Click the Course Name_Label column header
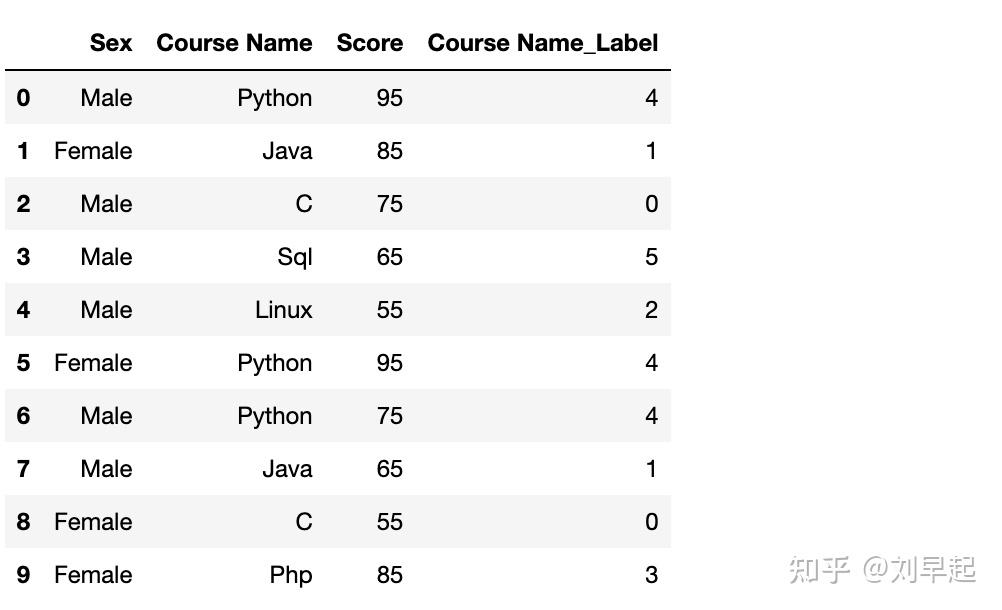The image size is (1002, 610). tap(542, 43)
